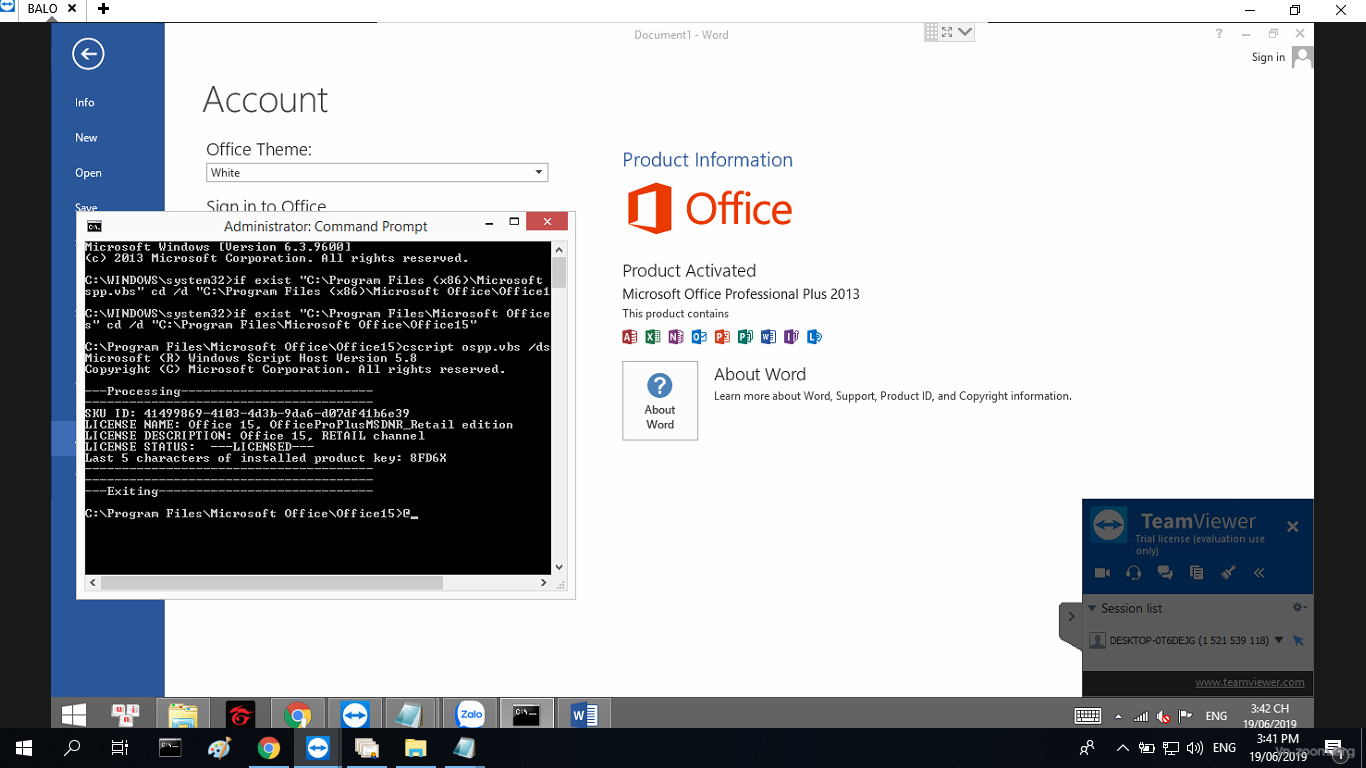This screenshot has height=768, width=1366.
Task: Click Sign in at Word top right
Action: (1268, 58)
